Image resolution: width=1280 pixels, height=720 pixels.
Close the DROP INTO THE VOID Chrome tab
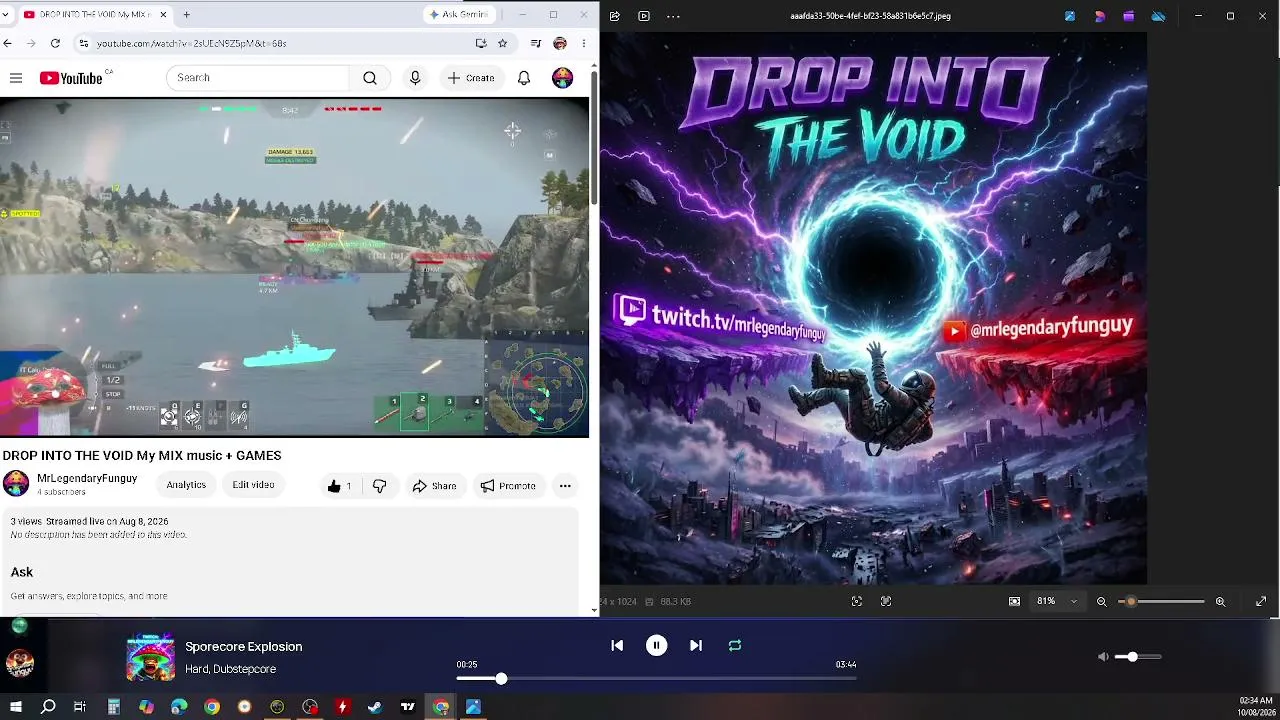pos(163,15)
